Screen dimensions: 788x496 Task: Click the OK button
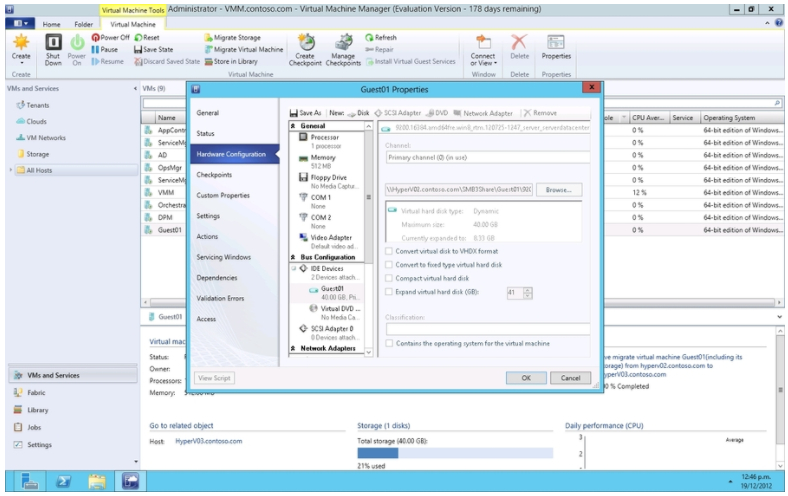[x=526, y=378]
